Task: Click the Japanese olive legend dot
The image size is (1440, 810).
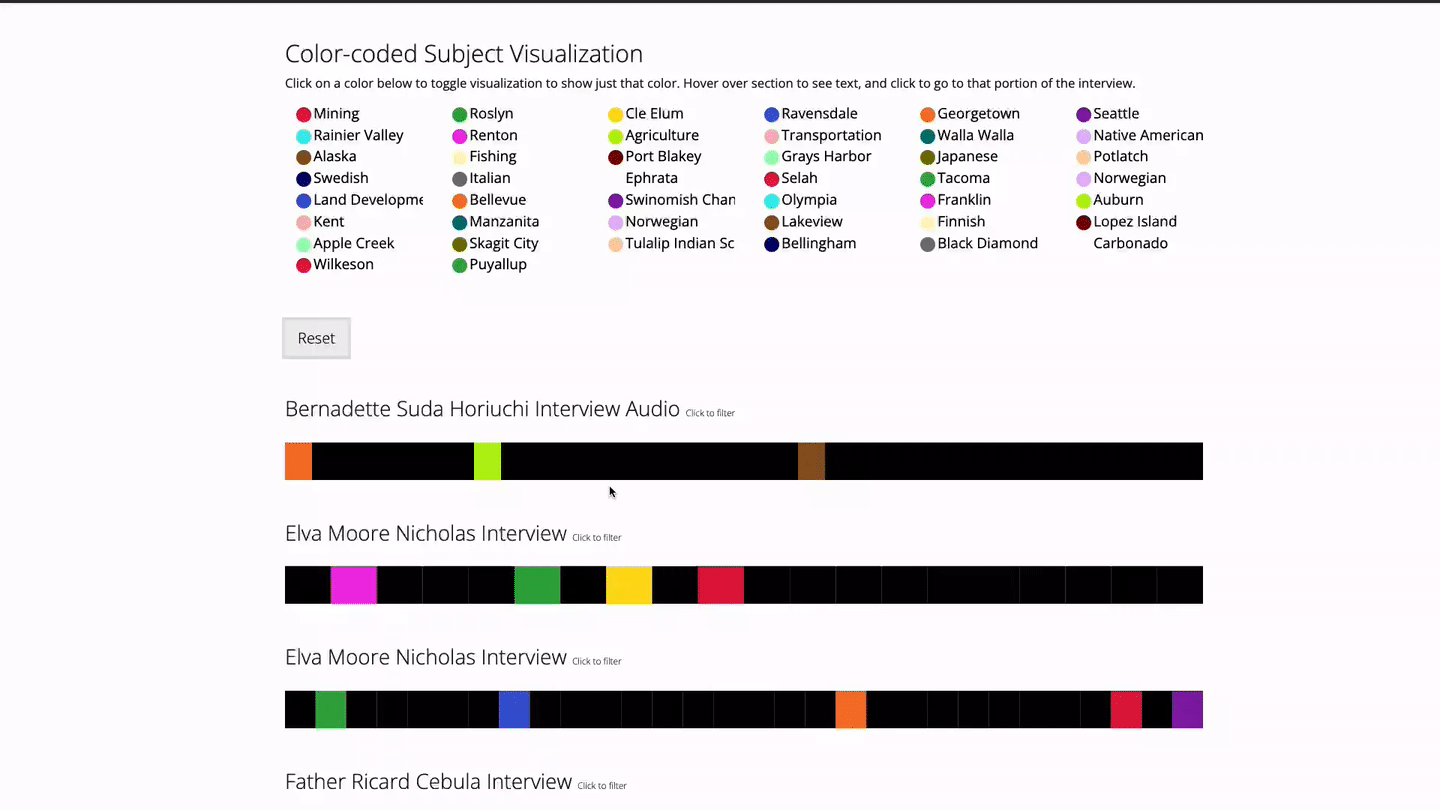Action: [928, 158]
